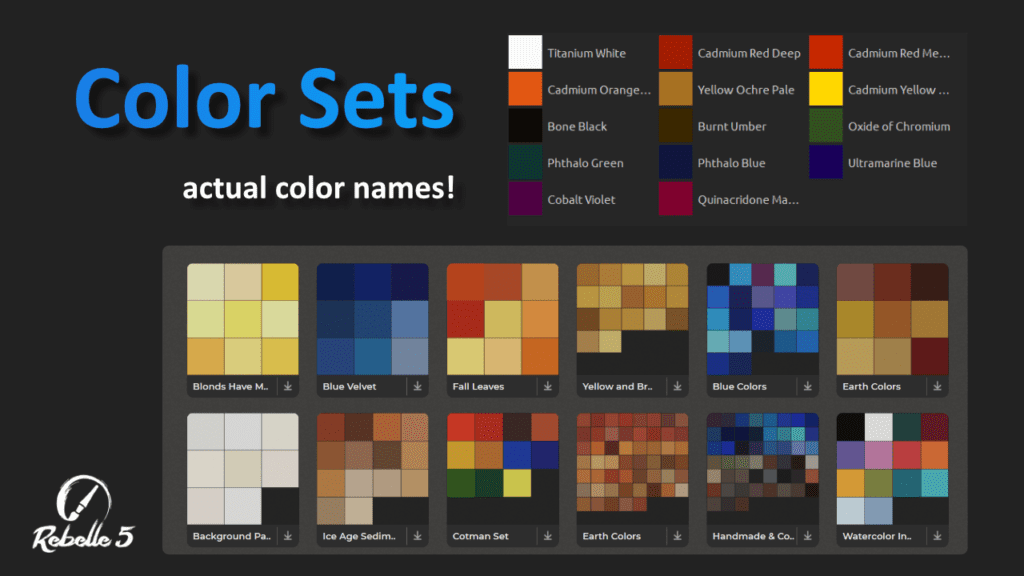Screen dimensions: 1024x576
Task: Select the Ultramarine Blue swatch
Action: click(825, 162)
